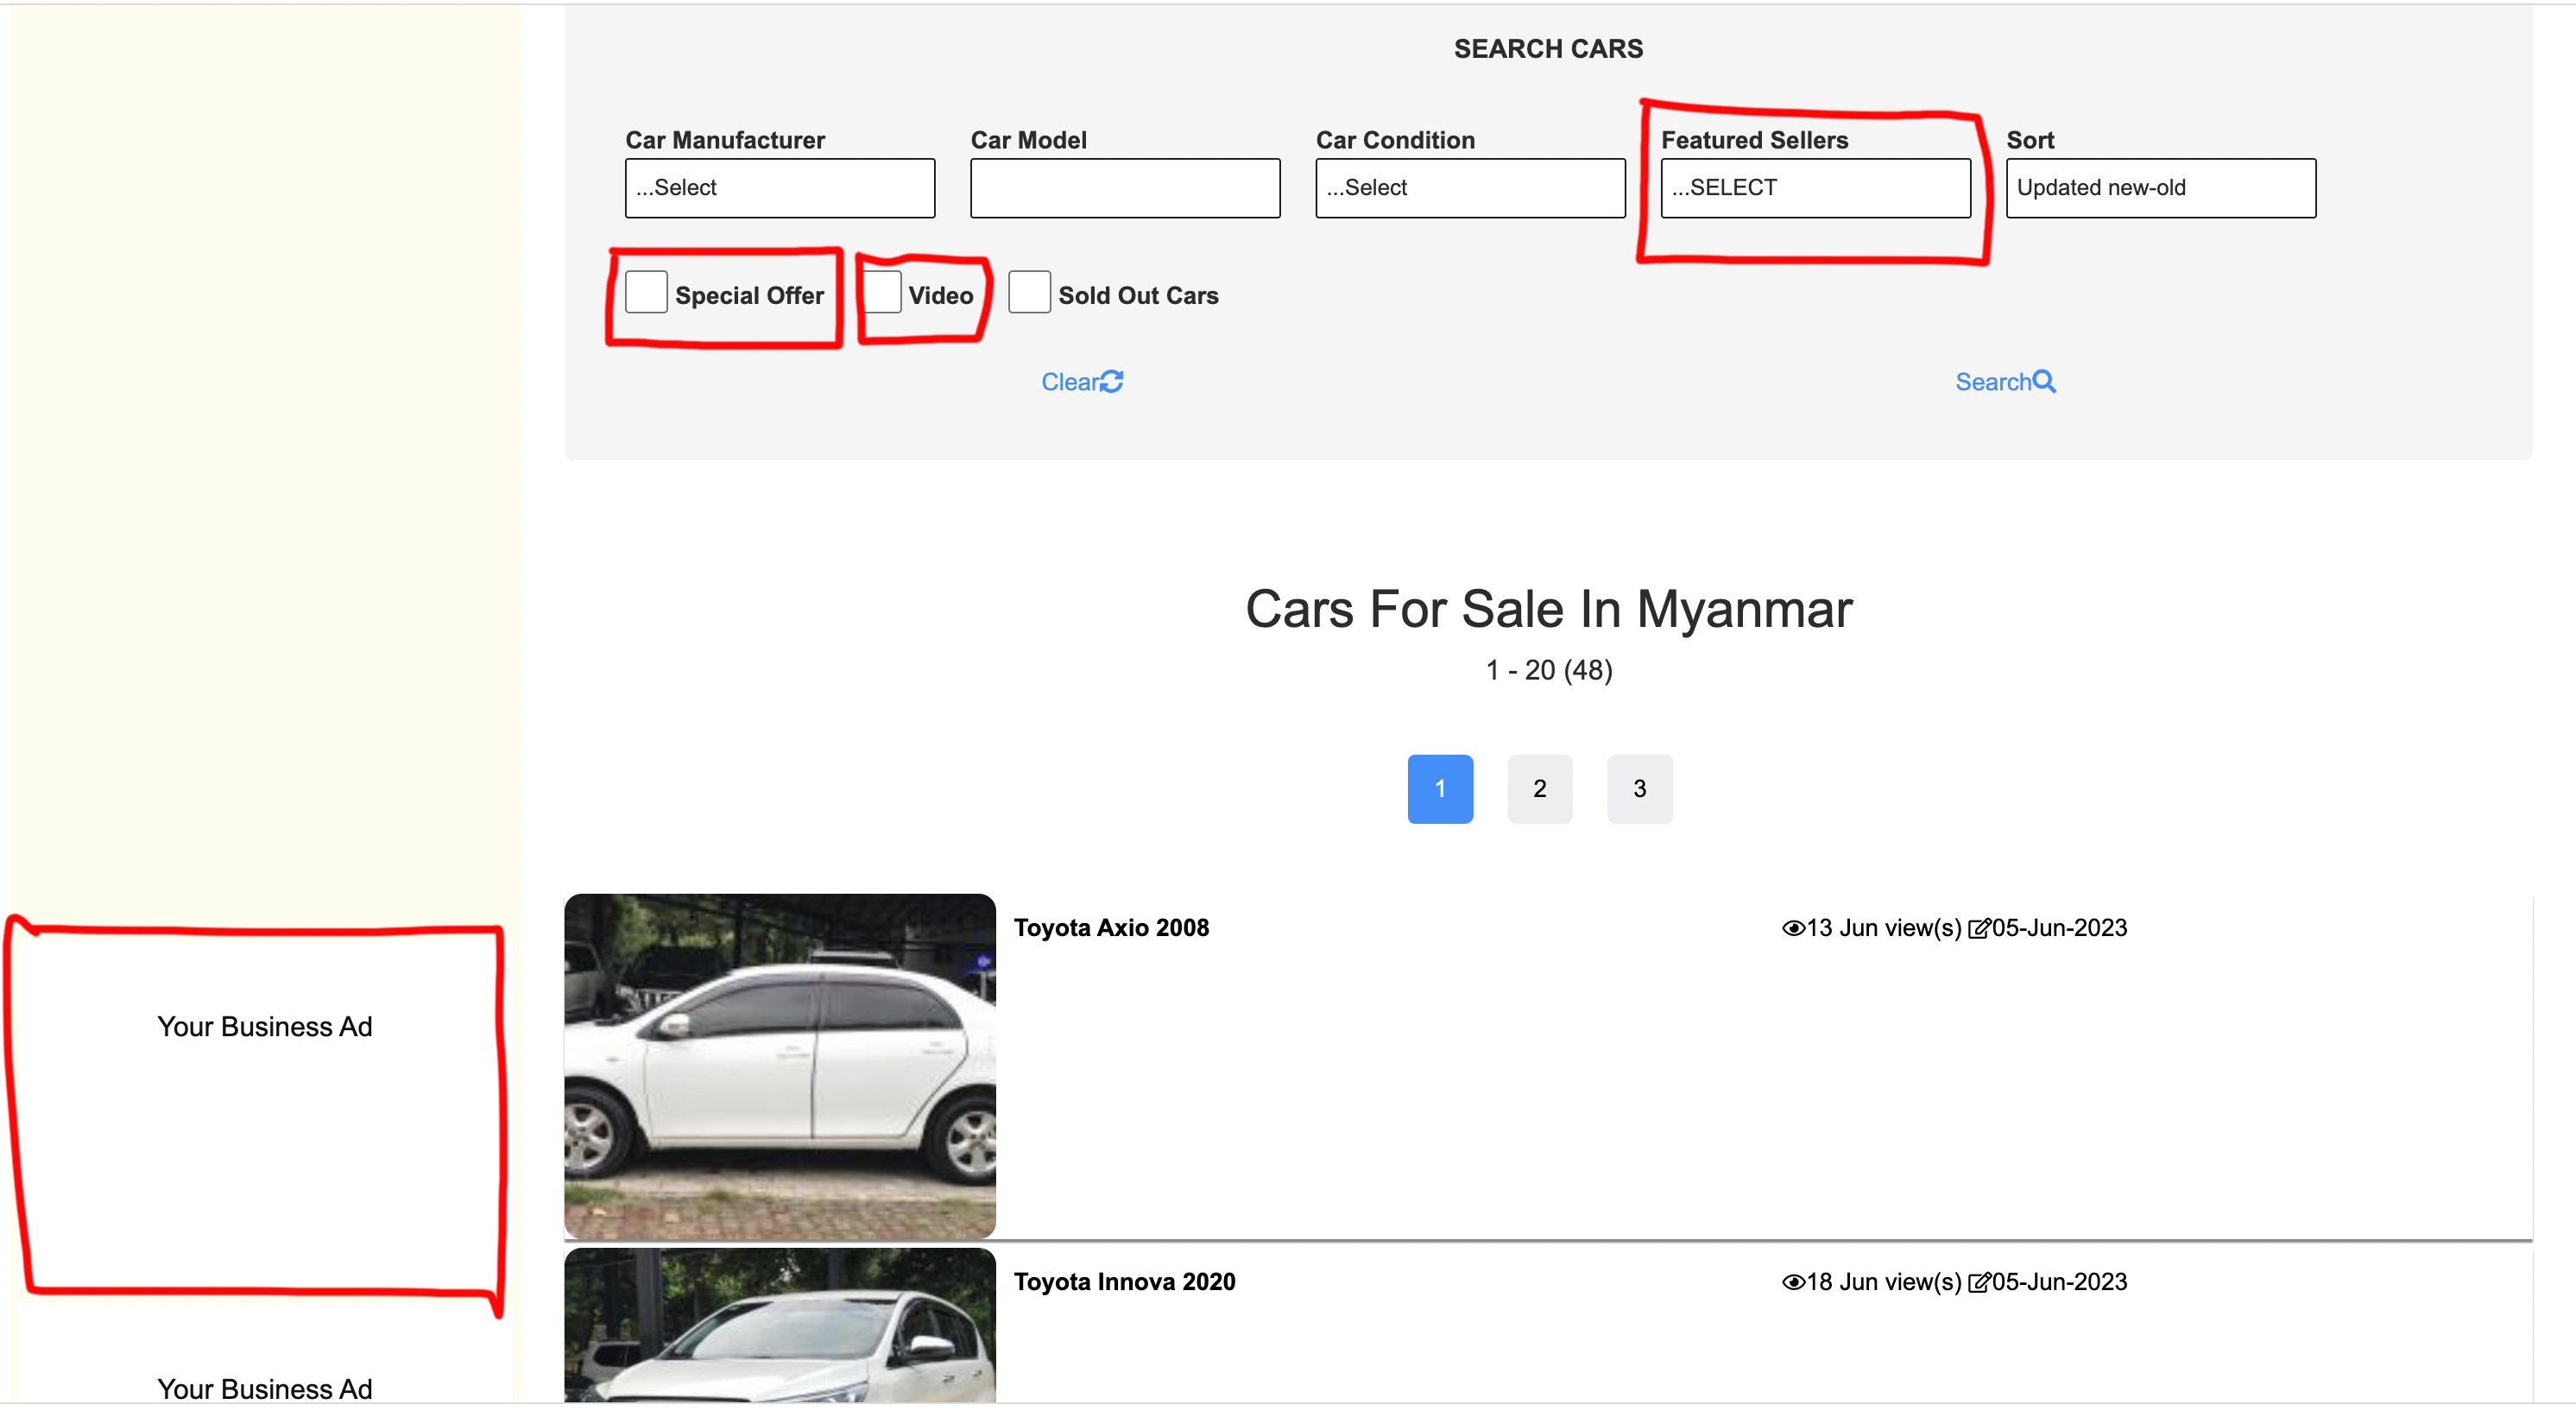Viewport: 2576px width, 1411px height.
Task: Click the eye views icon for Toyota Axio
Action: tap(1793, 929)
